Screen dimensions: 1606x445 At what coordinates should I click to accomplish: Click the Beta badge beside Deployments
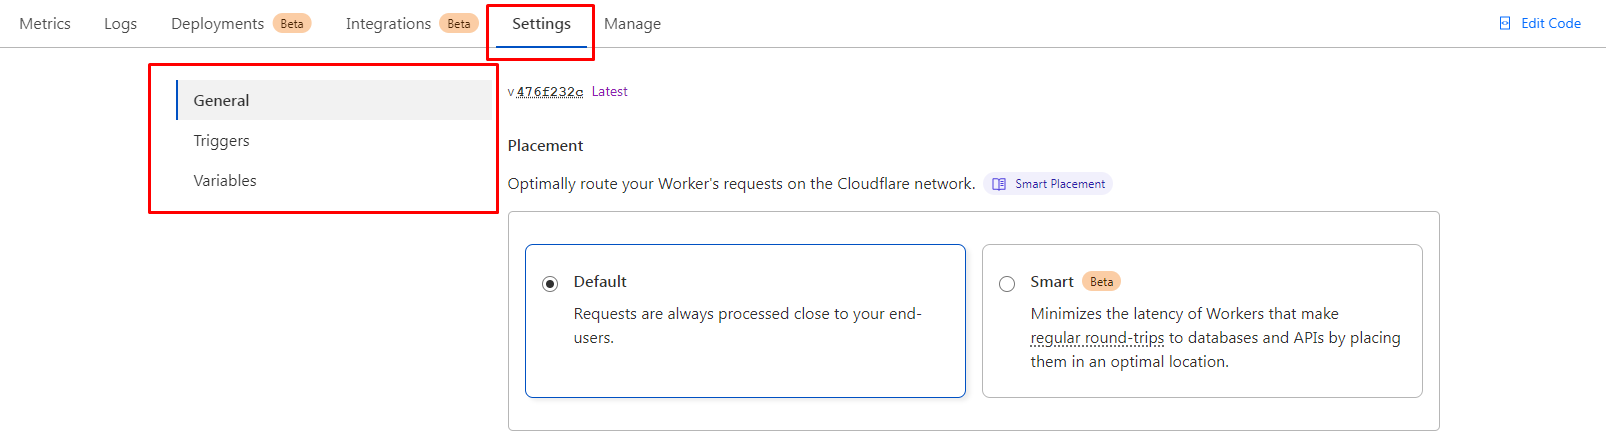click(292, 23)
